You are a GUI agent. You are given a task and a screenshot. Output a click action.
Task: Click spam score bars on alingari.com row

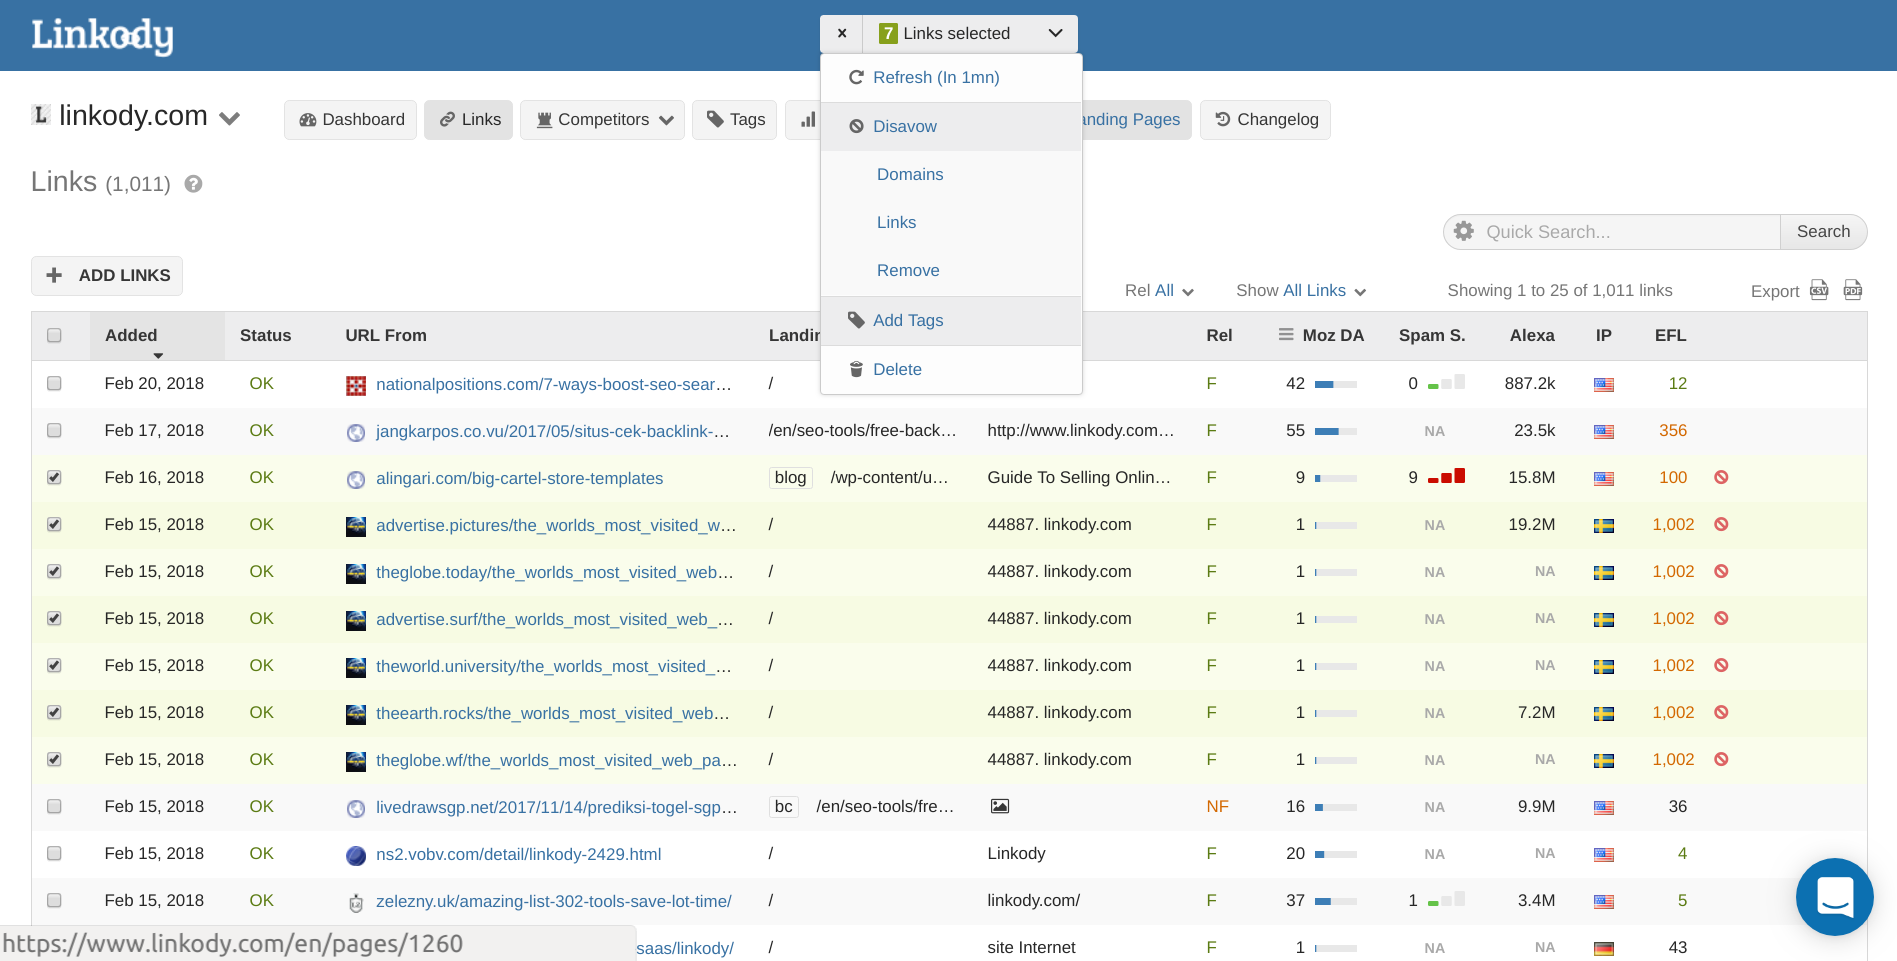(x=1446, y=476)
